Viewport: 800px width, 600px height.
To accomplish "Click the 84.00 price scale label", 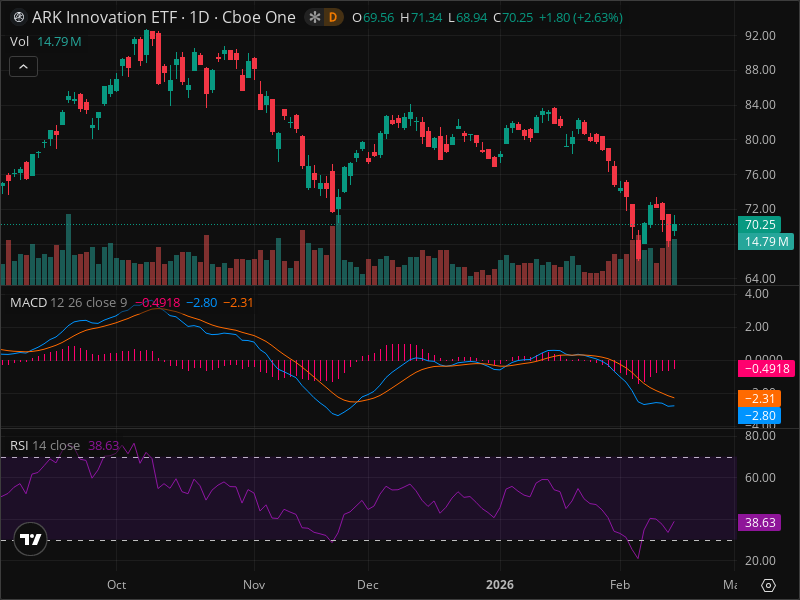I will click(x=760, y=105).
